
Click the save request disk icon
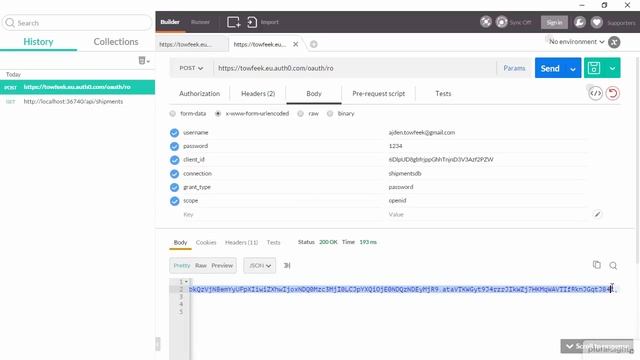pyautogui.click(x=594, y=68)
